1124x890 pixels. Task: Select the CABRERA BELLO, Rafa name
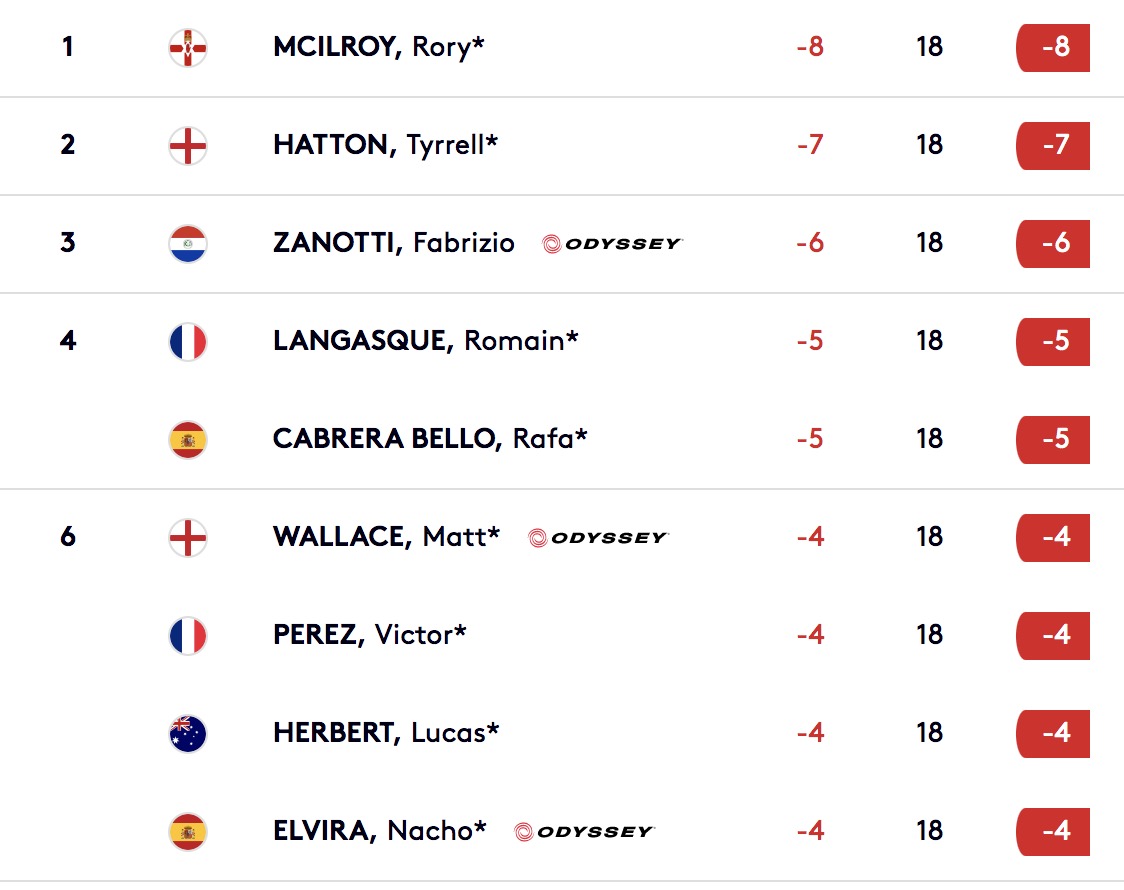(430, 439)
